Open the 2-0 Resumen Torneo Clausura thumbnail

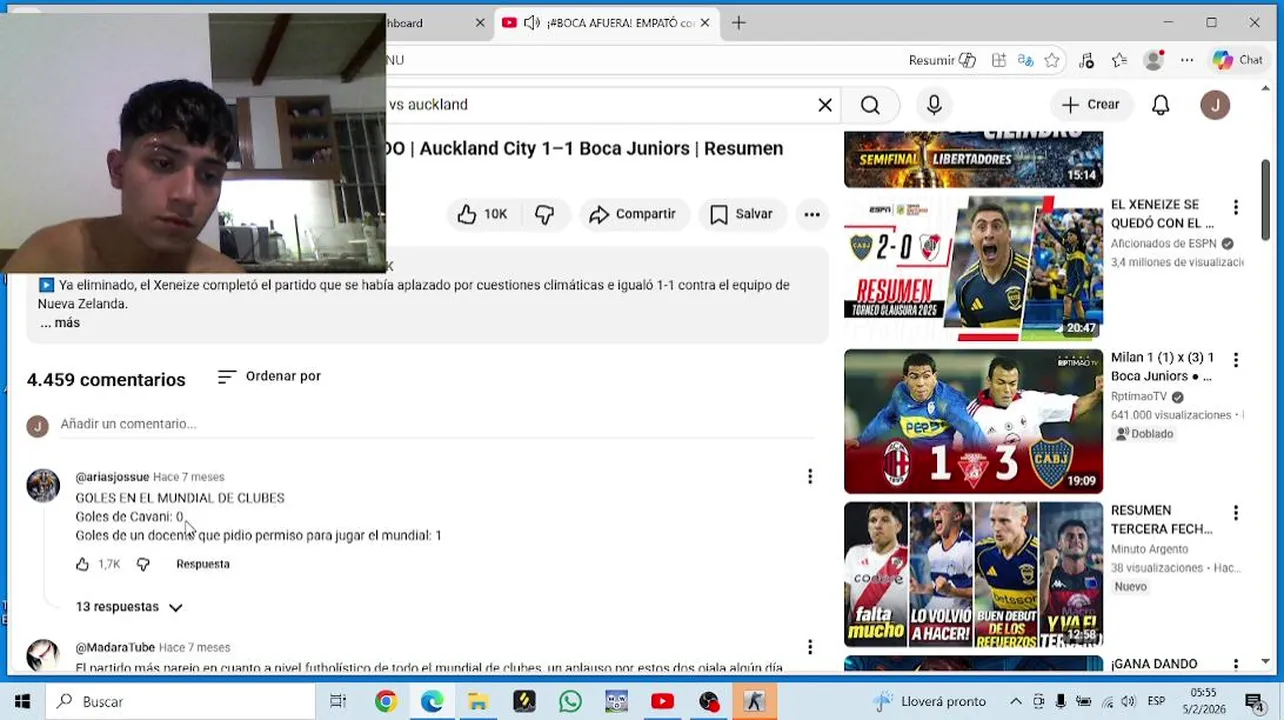pos(973,268)
